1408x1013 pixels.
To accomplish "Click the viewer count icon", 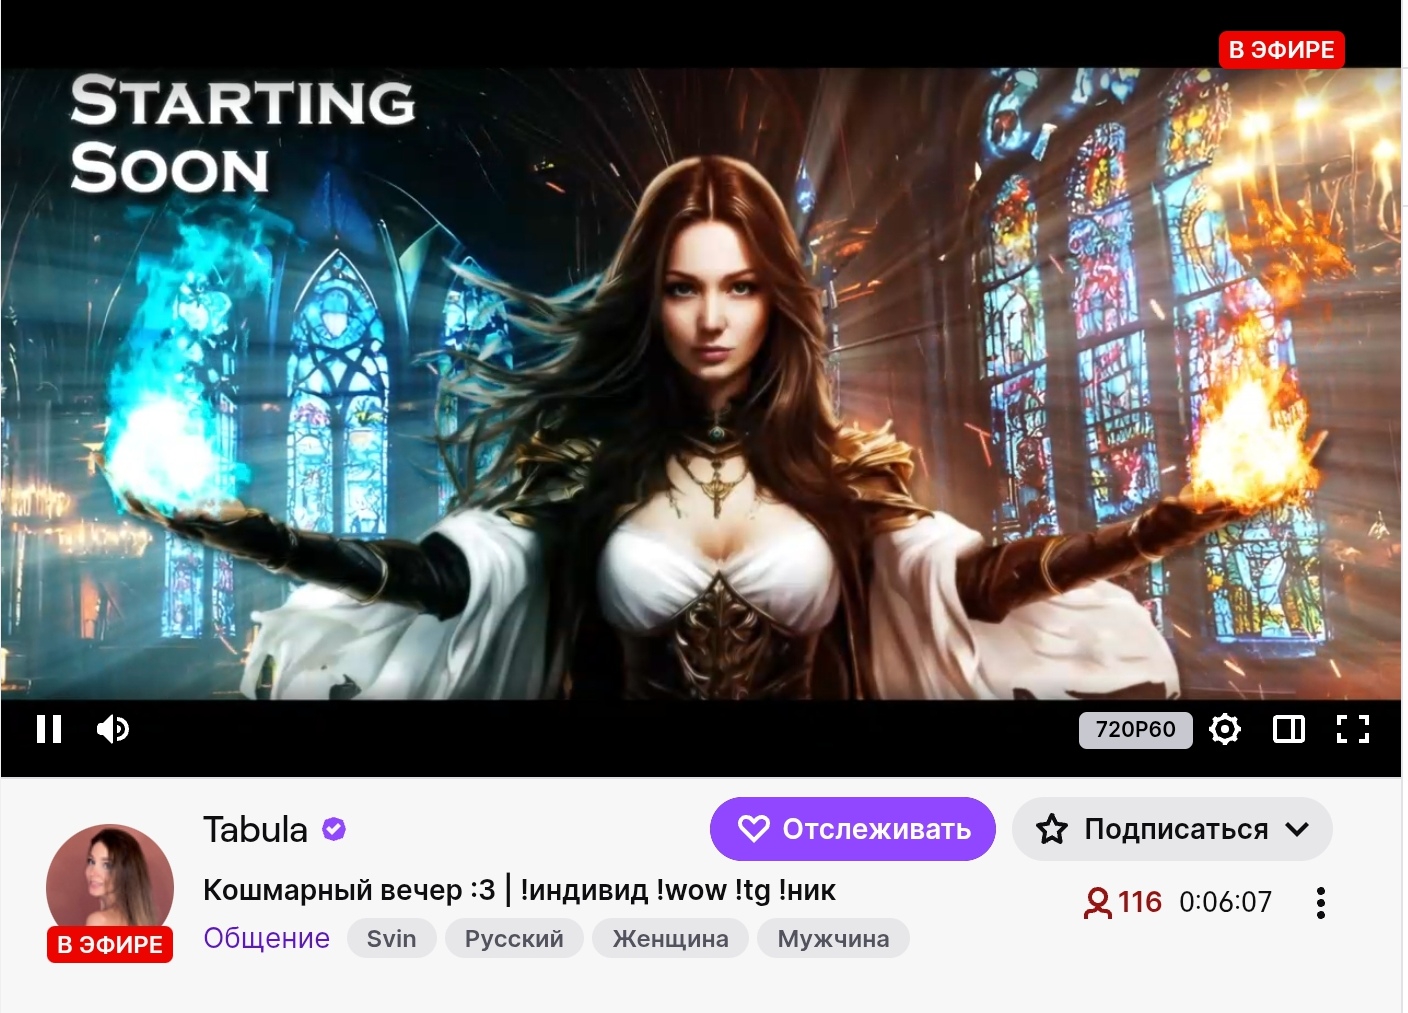I will point(1098,902).
